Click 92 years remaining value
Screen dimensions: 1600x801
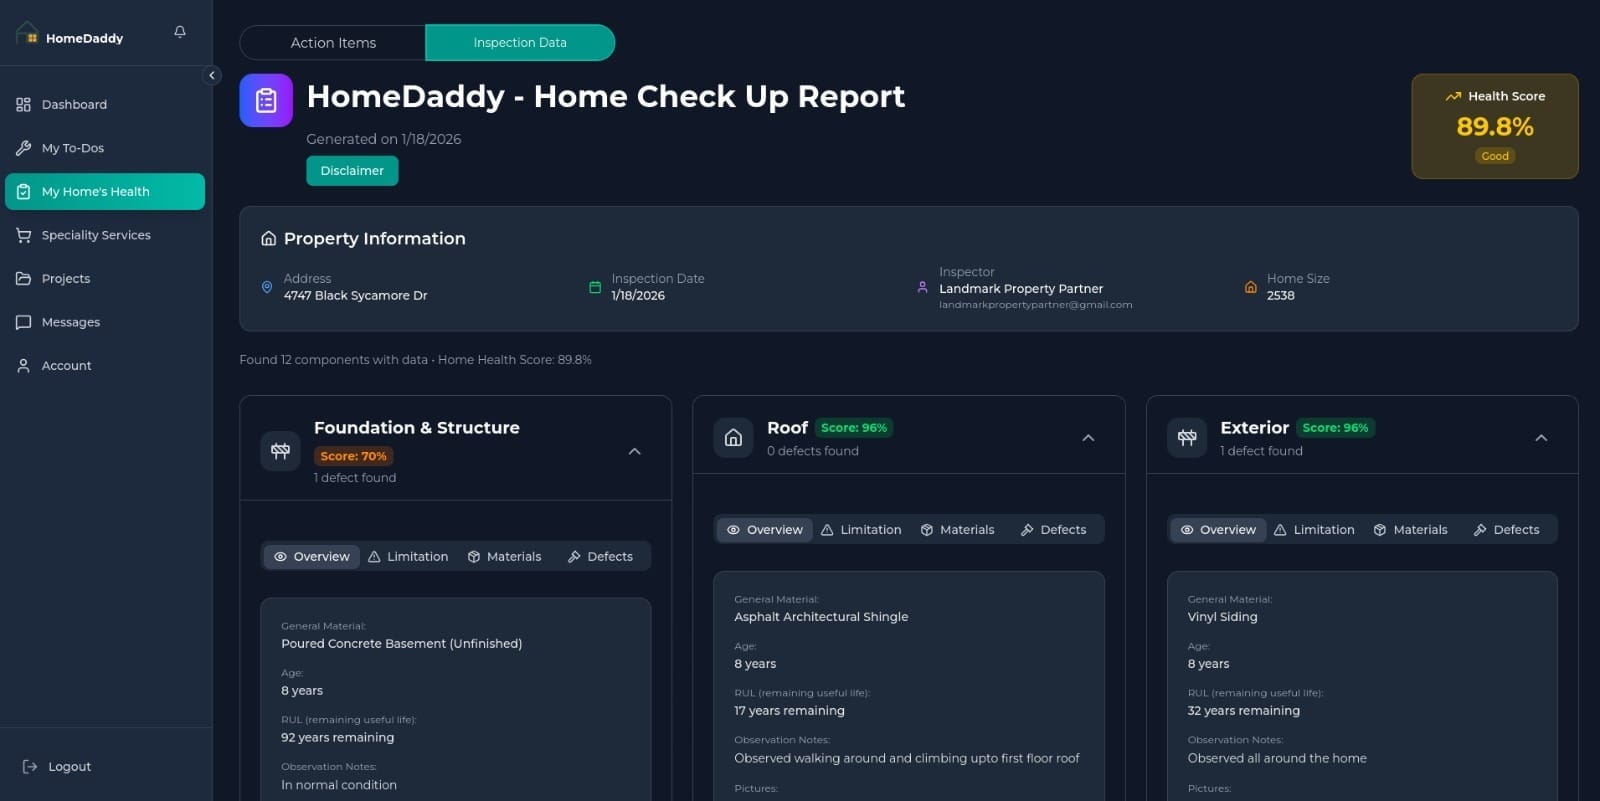337,738
